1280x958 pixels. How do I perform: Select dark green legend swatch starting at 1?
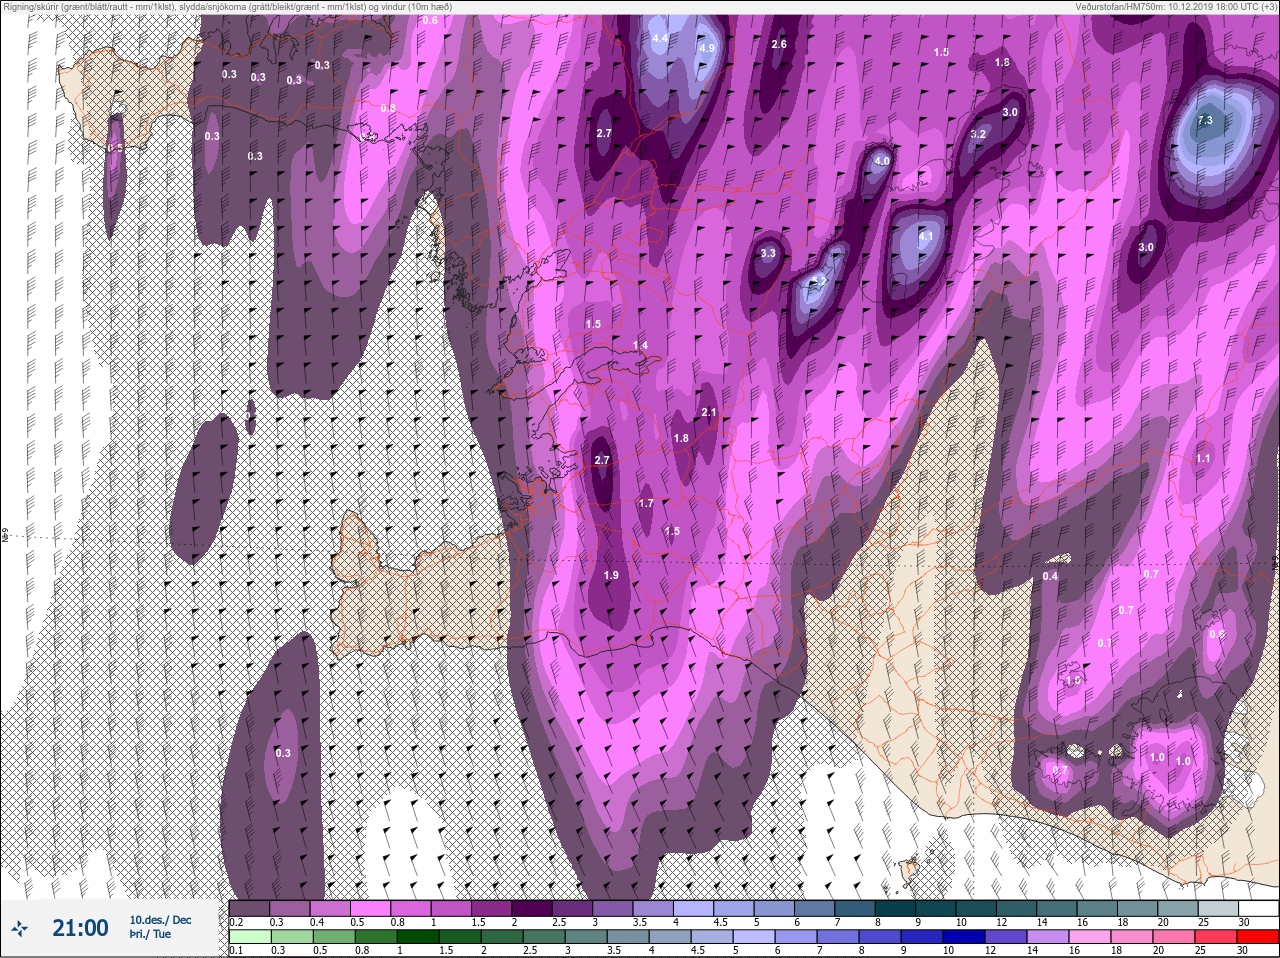(416, 936)
